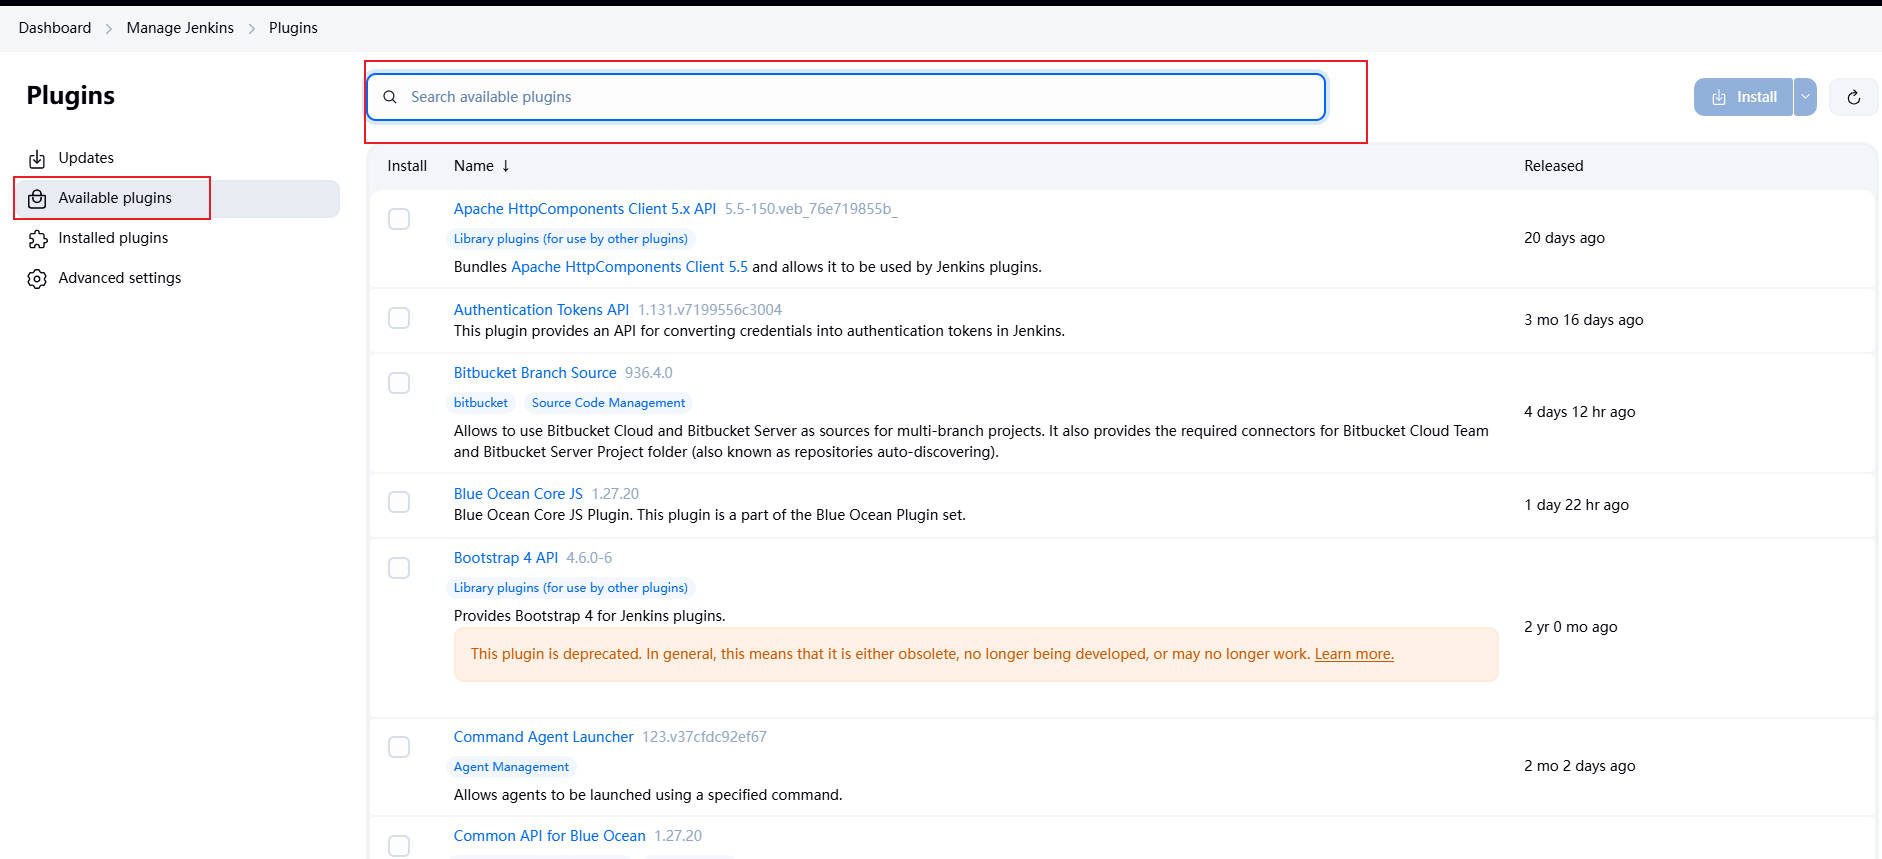1882x859 pixels.
Task: Click the Updates download icon in sidebar
Action: point(37,159)
